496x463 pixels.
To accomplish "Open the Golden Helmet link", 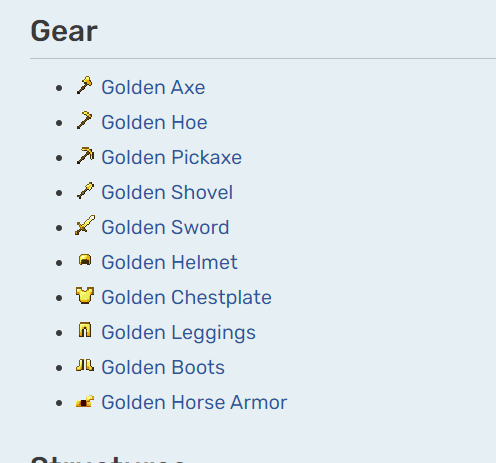I will pyautogui.click(x=169, y=262).
